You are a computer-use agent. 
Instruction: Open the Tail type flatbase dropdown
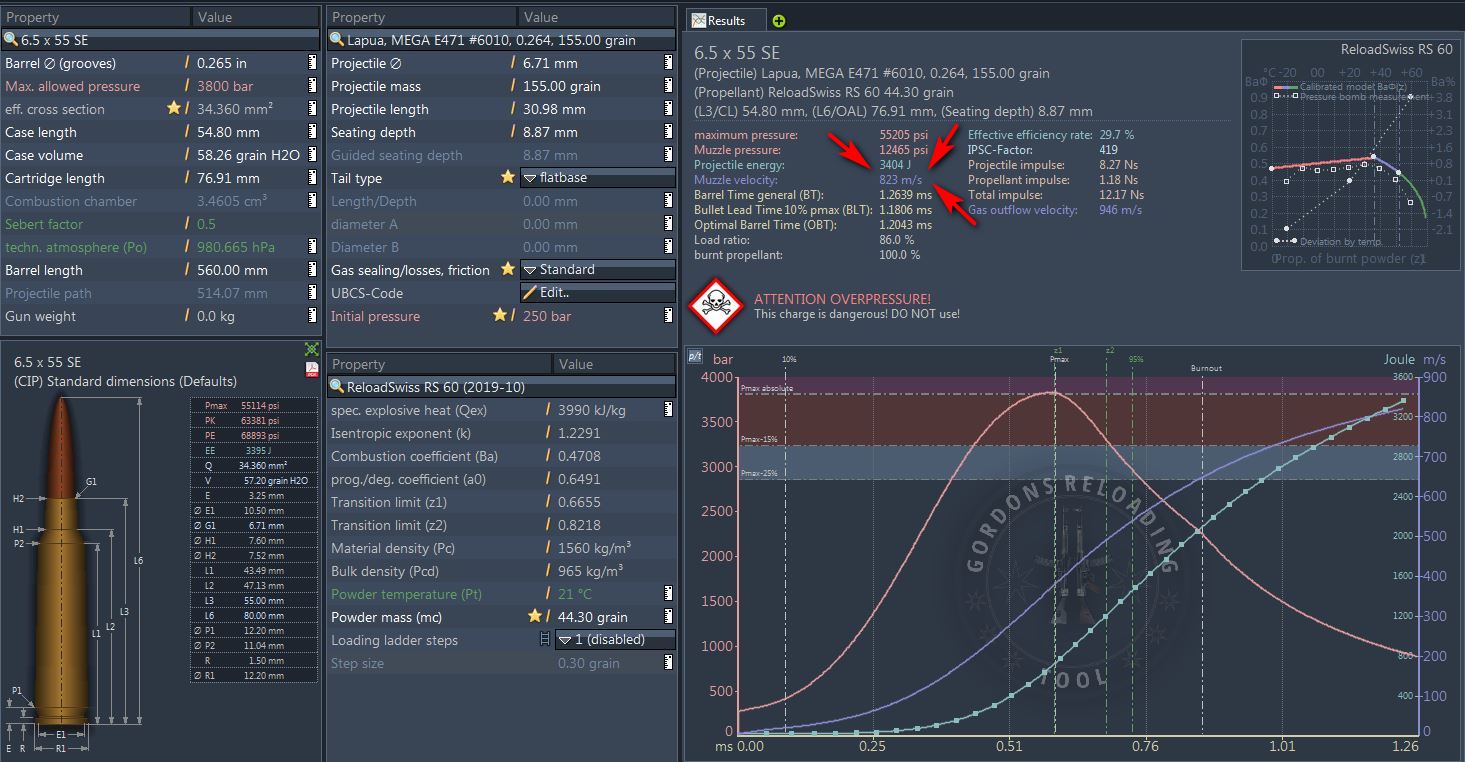tap(598, 178)
